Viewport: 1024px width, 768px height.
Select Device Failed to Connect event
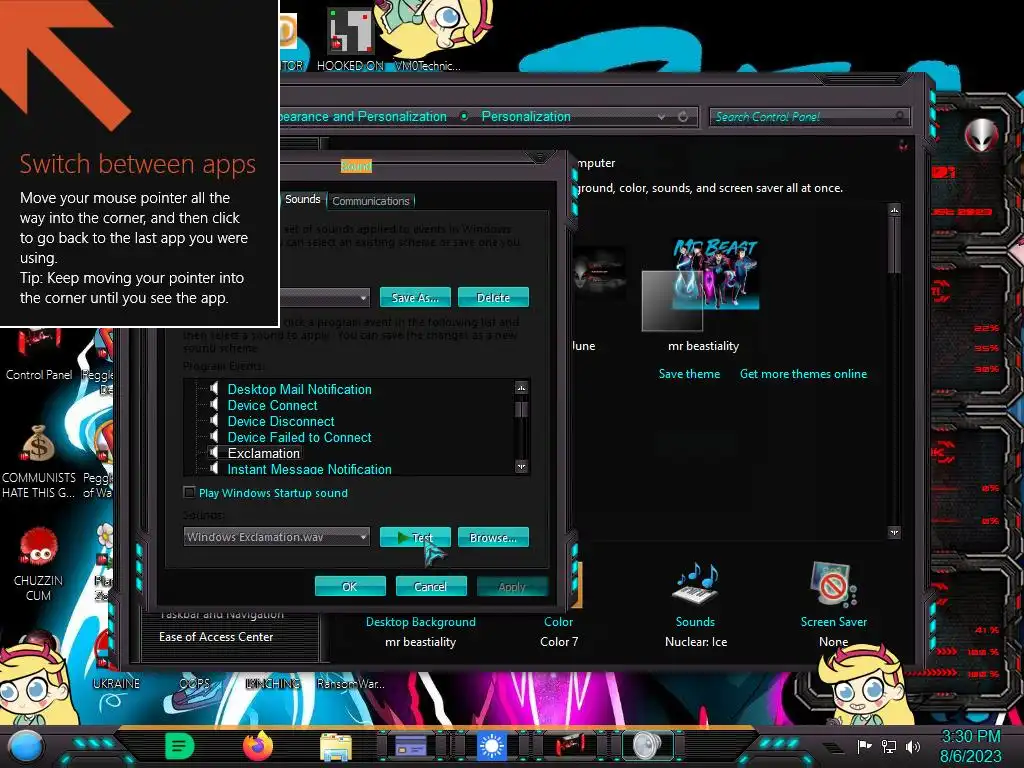point(299,438)
